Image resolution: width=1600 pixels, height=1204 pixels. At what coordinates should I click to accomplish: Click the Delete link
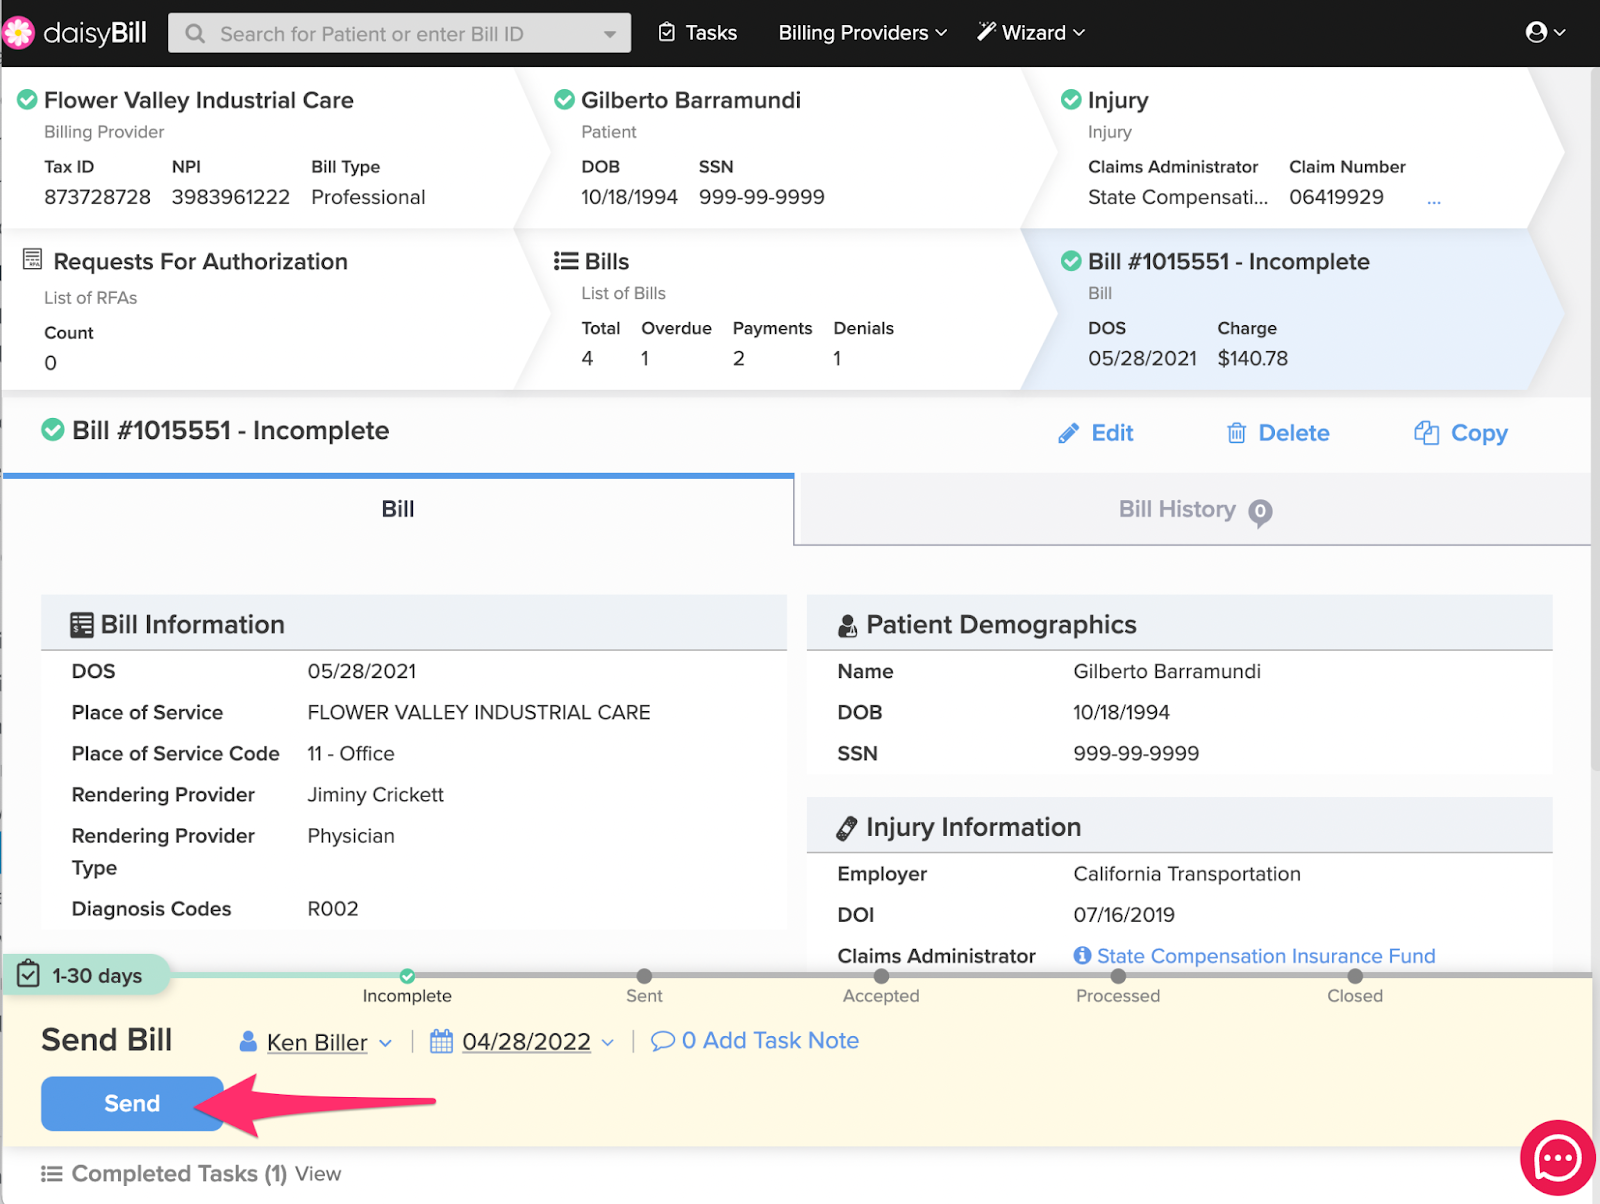tap(1278, 433)
